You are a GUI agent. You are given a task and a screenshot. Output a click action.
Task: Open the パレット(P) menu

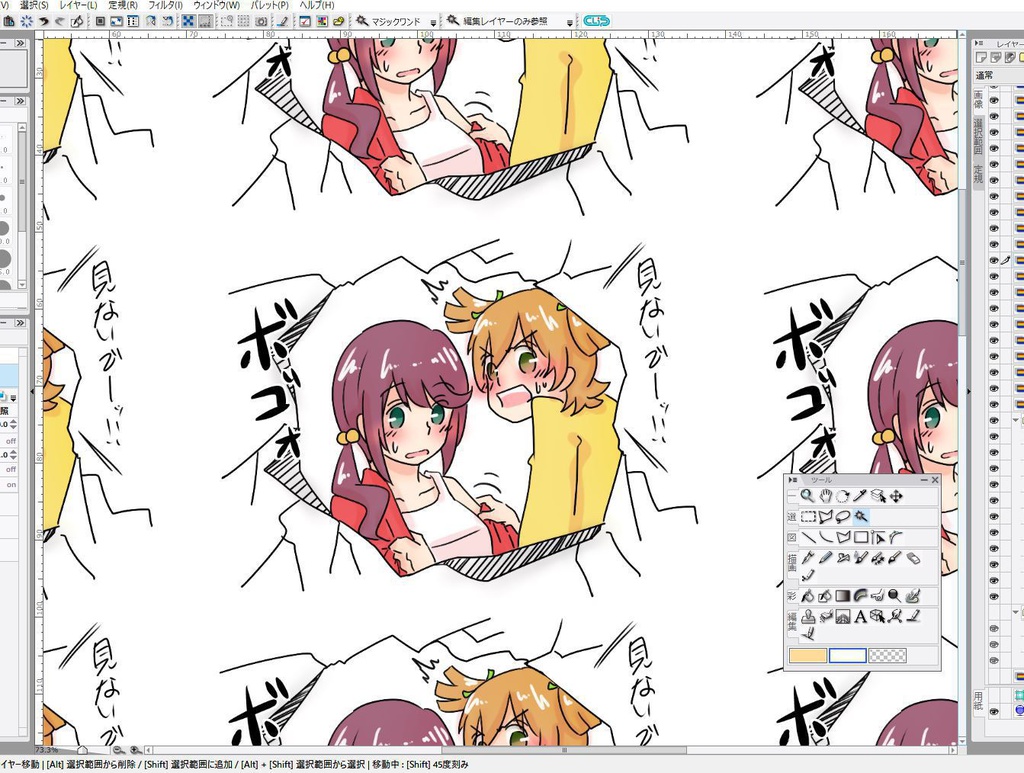pyautogui.click(x=270, y=5)
